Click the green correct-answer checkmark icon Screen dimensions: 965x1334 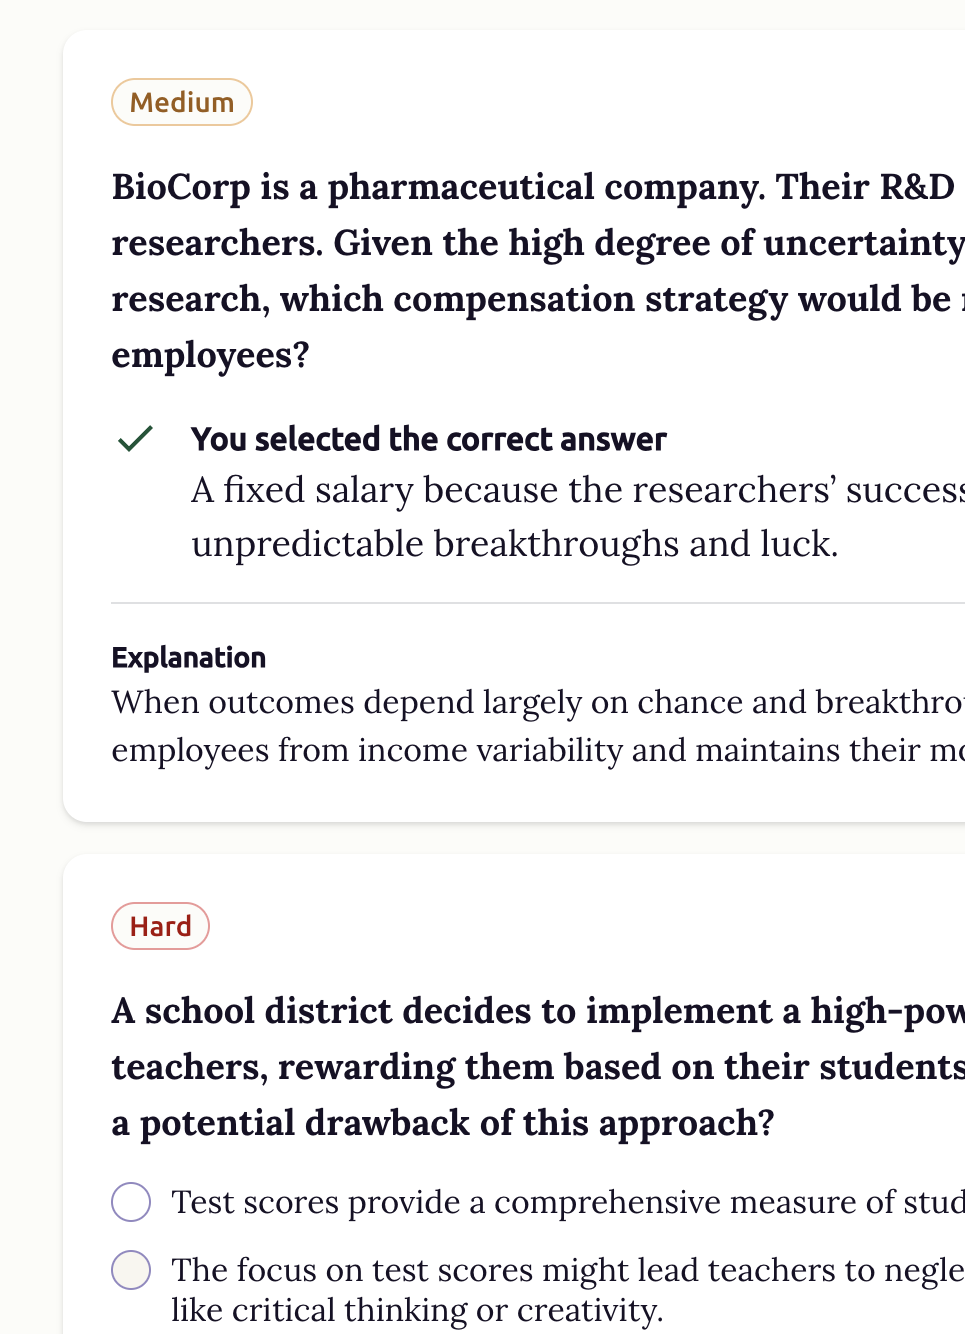pyautogui.click(x=135, y=439)
